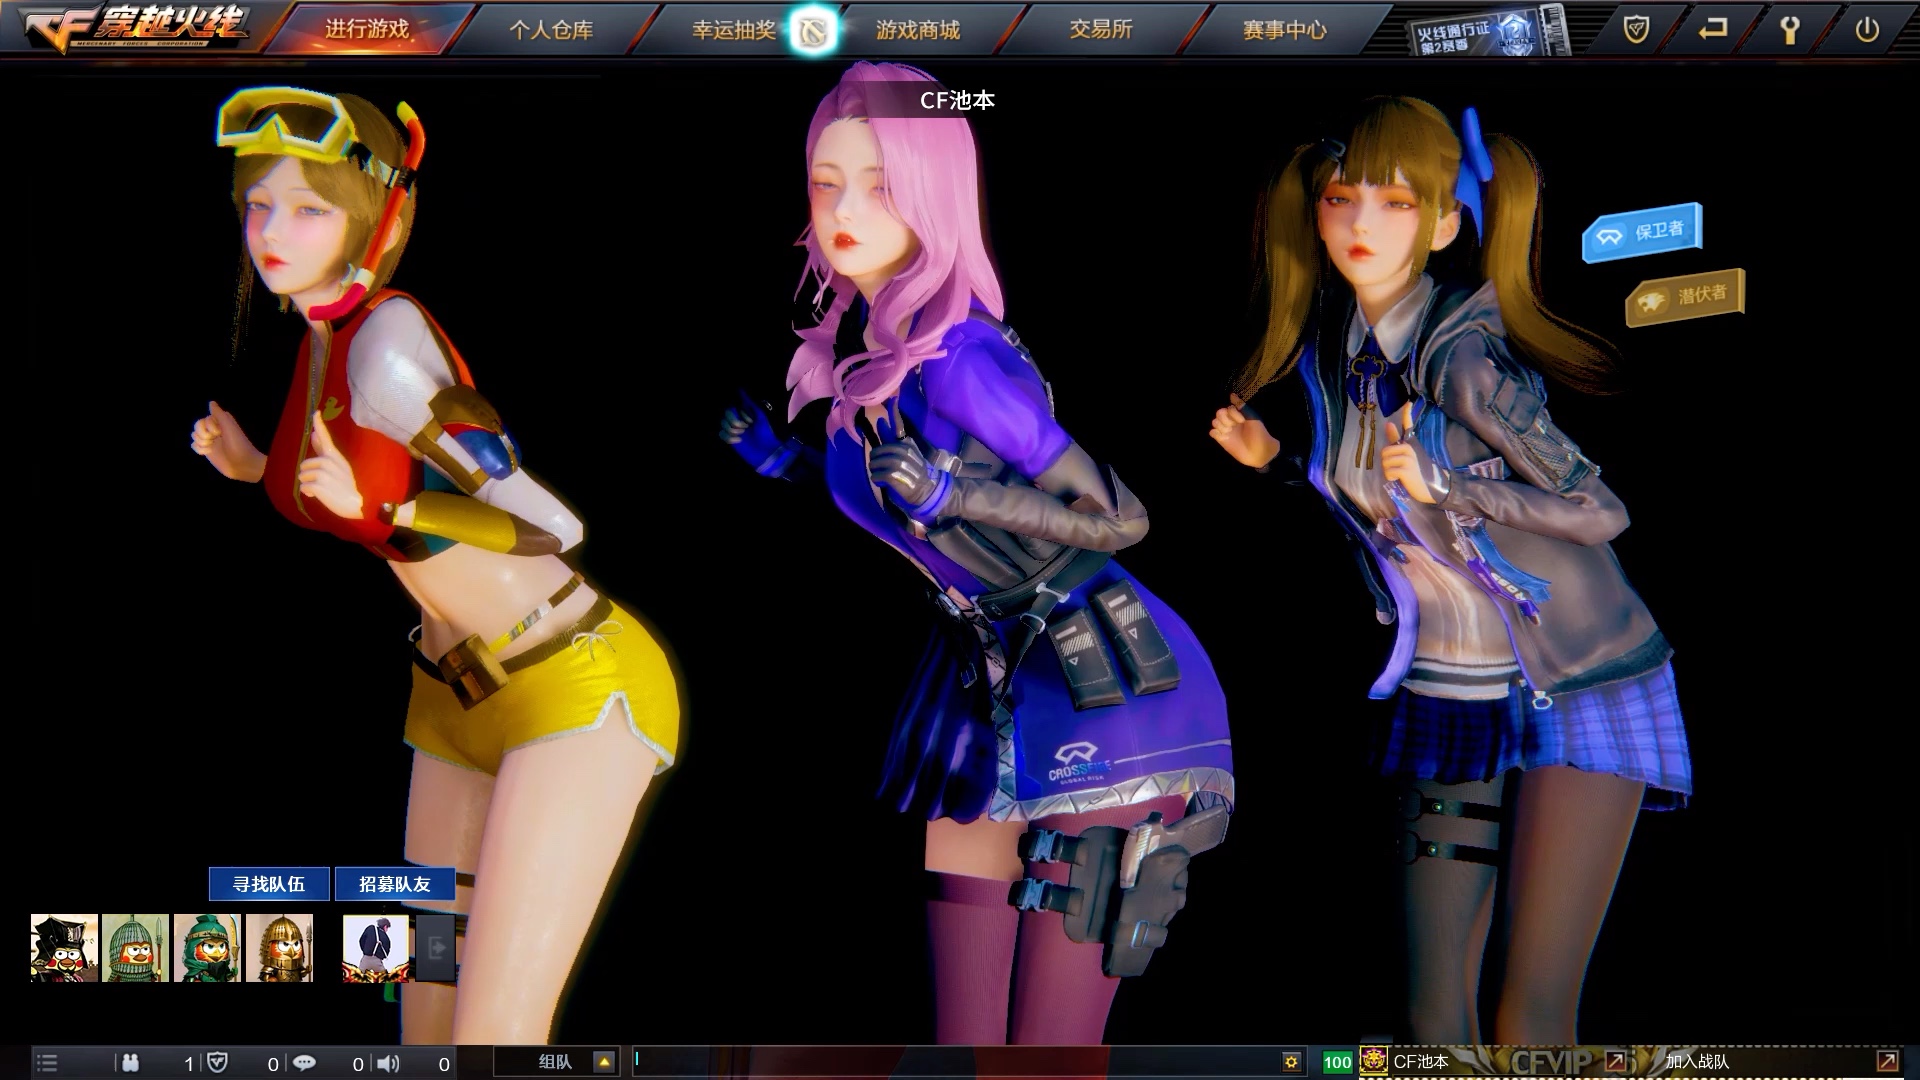Click the chat text input field
This screenshot has width=1920, height=1080.
[x=950, y=1062]
